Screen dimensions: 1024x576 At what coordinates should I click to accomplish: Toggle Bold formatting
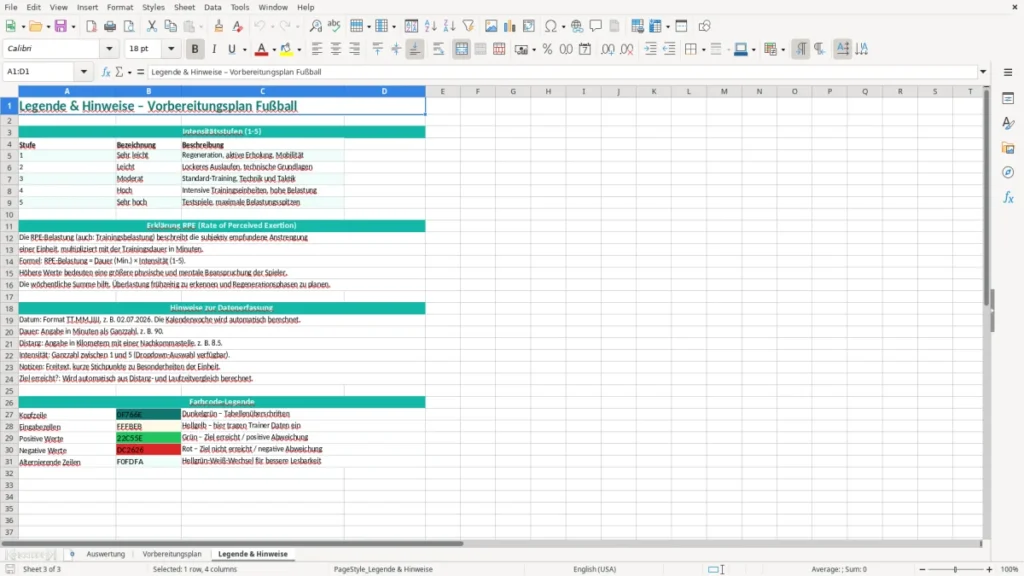pos(195,49)
